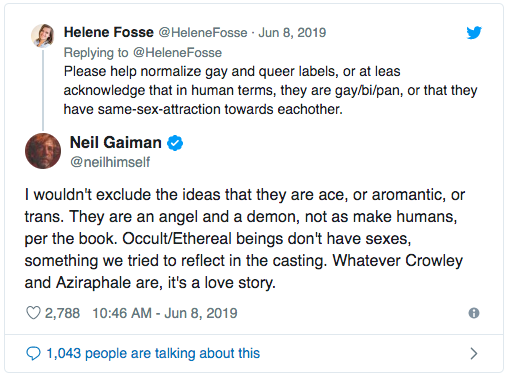Open Neil Gaiman's avatar image
Screen dimensions: 505x376
tap(43, 151)
